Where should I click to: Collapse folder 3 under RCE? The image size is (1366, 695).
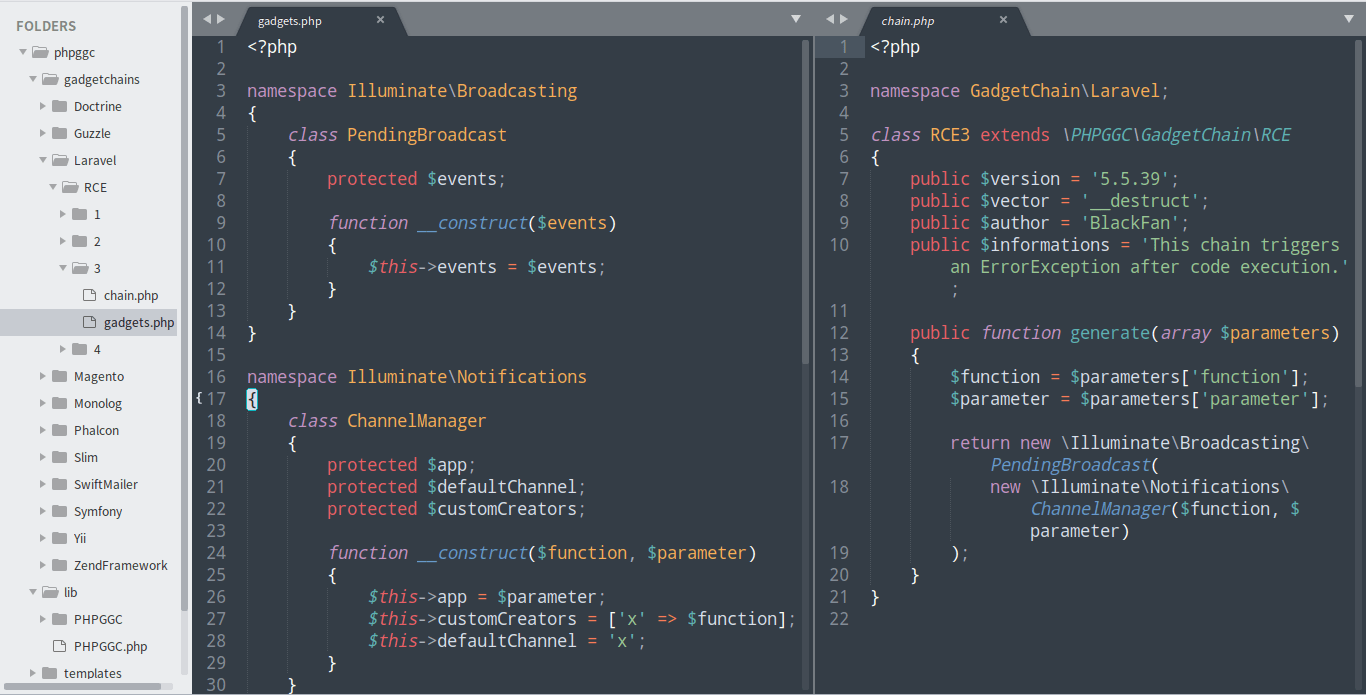pyautogui.click(x=63, y=268)
